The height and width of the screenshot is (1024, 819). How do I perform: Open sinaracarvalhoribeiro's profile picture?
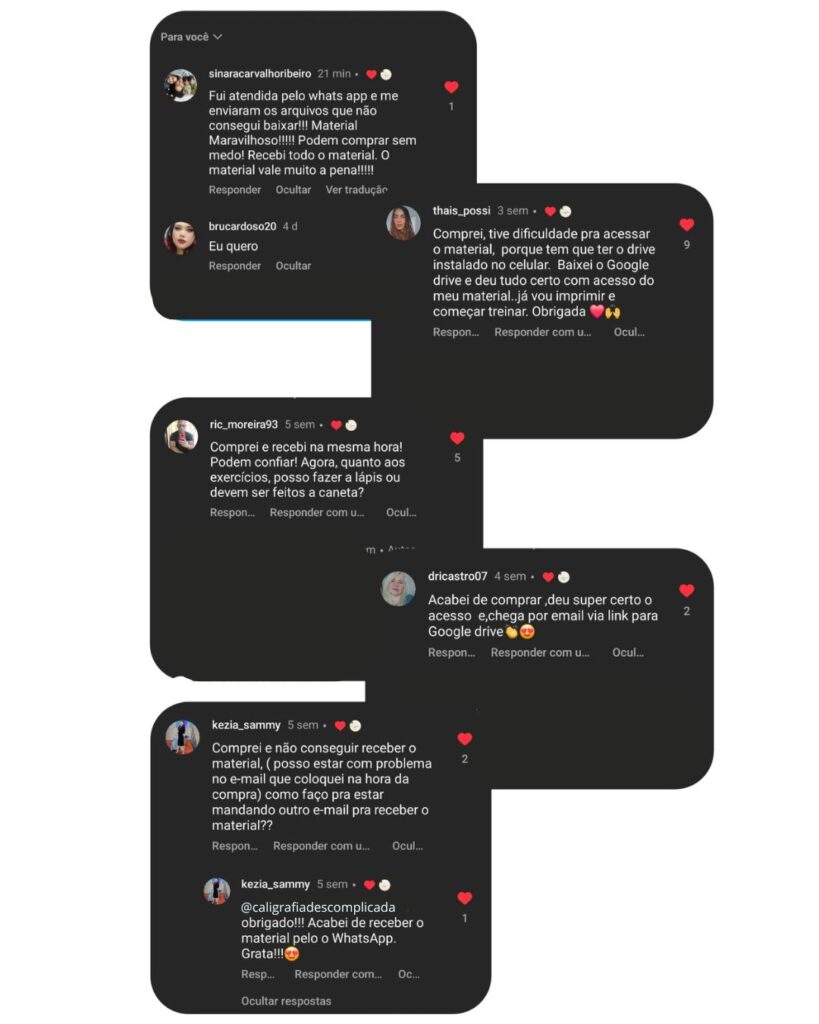click(x=180, y=85)
